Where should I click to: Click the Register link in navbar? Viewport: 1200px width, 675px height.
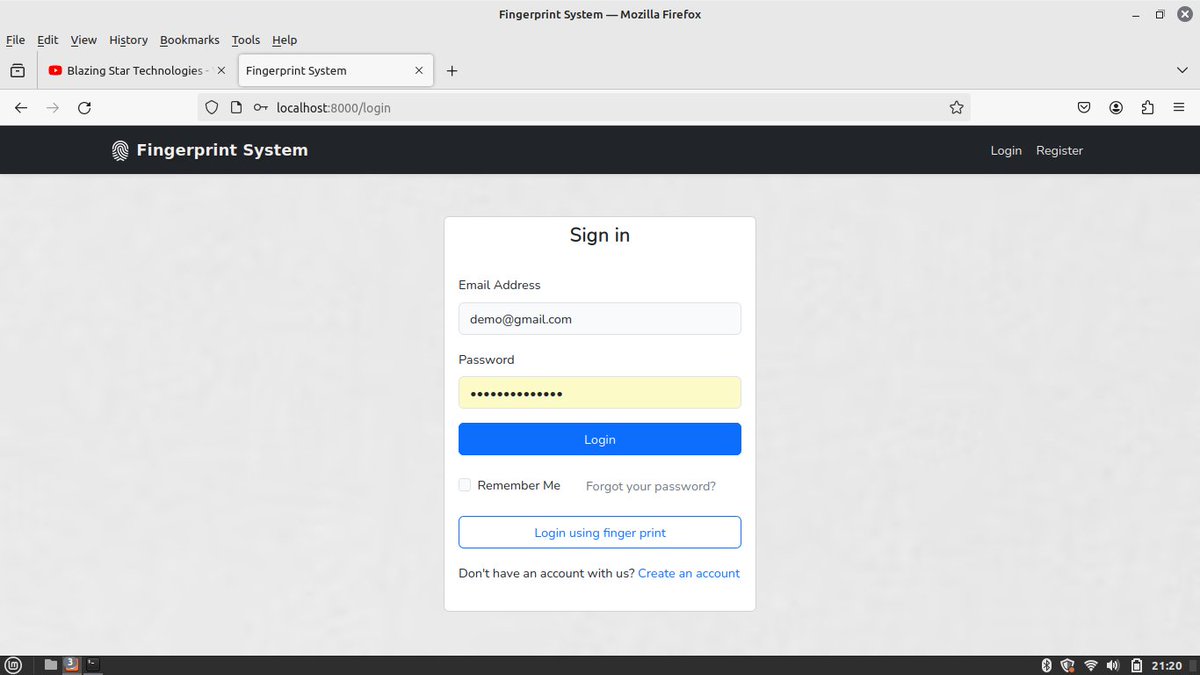(1060, 151)
